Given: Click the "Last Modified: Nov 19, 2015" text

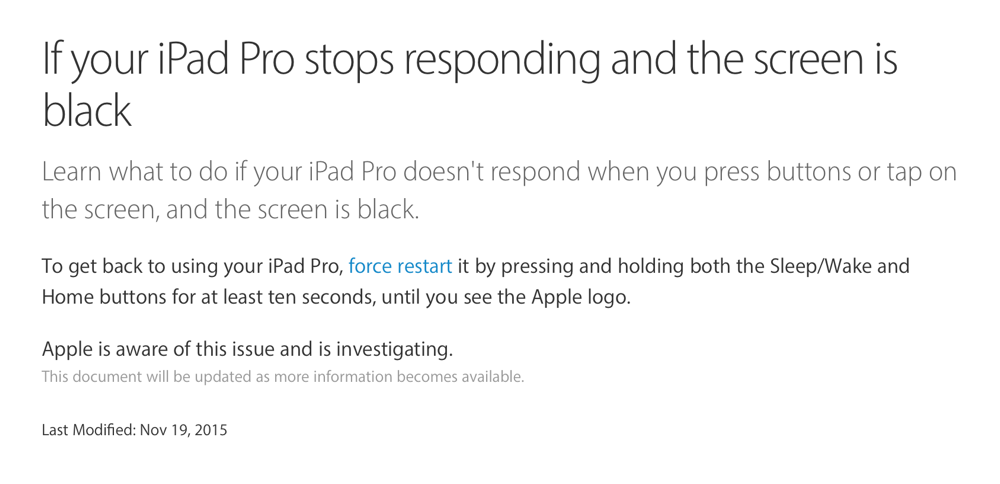Looking at the screenshot, I should click(x=135, y=430).
